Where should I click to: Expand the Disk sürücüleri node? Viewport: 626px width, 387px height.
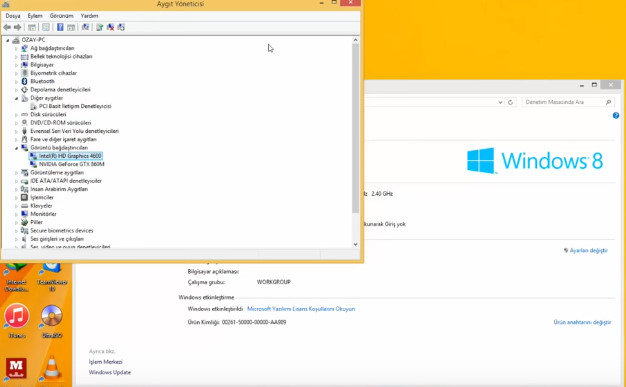(x=16, y=115)
